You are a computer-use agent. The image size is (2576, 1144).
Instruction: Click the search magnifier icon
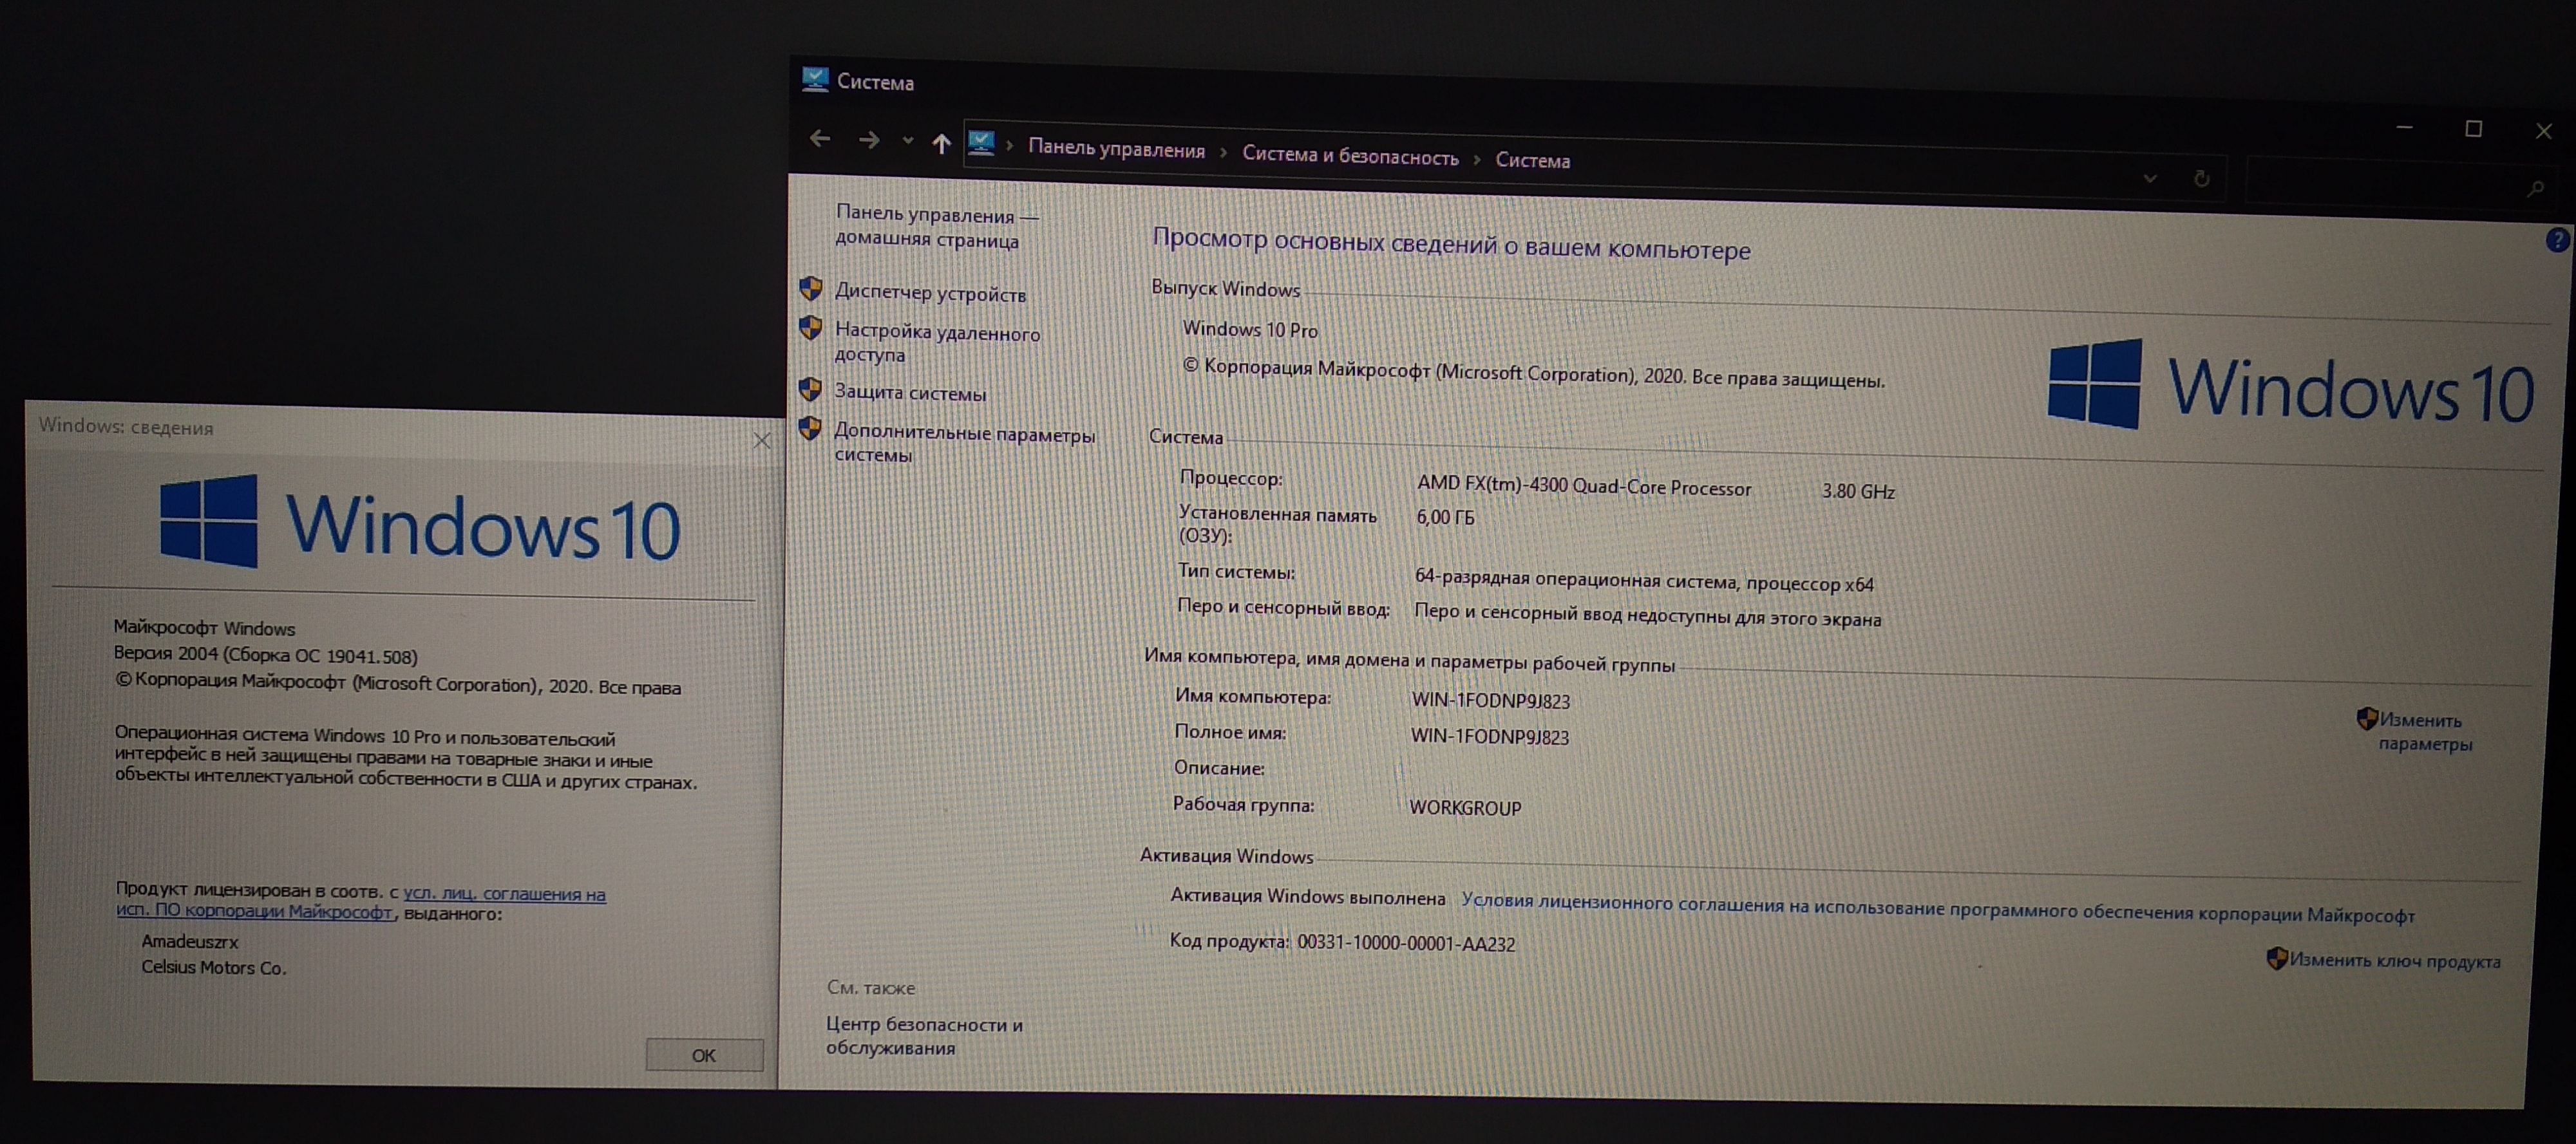pos(2535,187)
